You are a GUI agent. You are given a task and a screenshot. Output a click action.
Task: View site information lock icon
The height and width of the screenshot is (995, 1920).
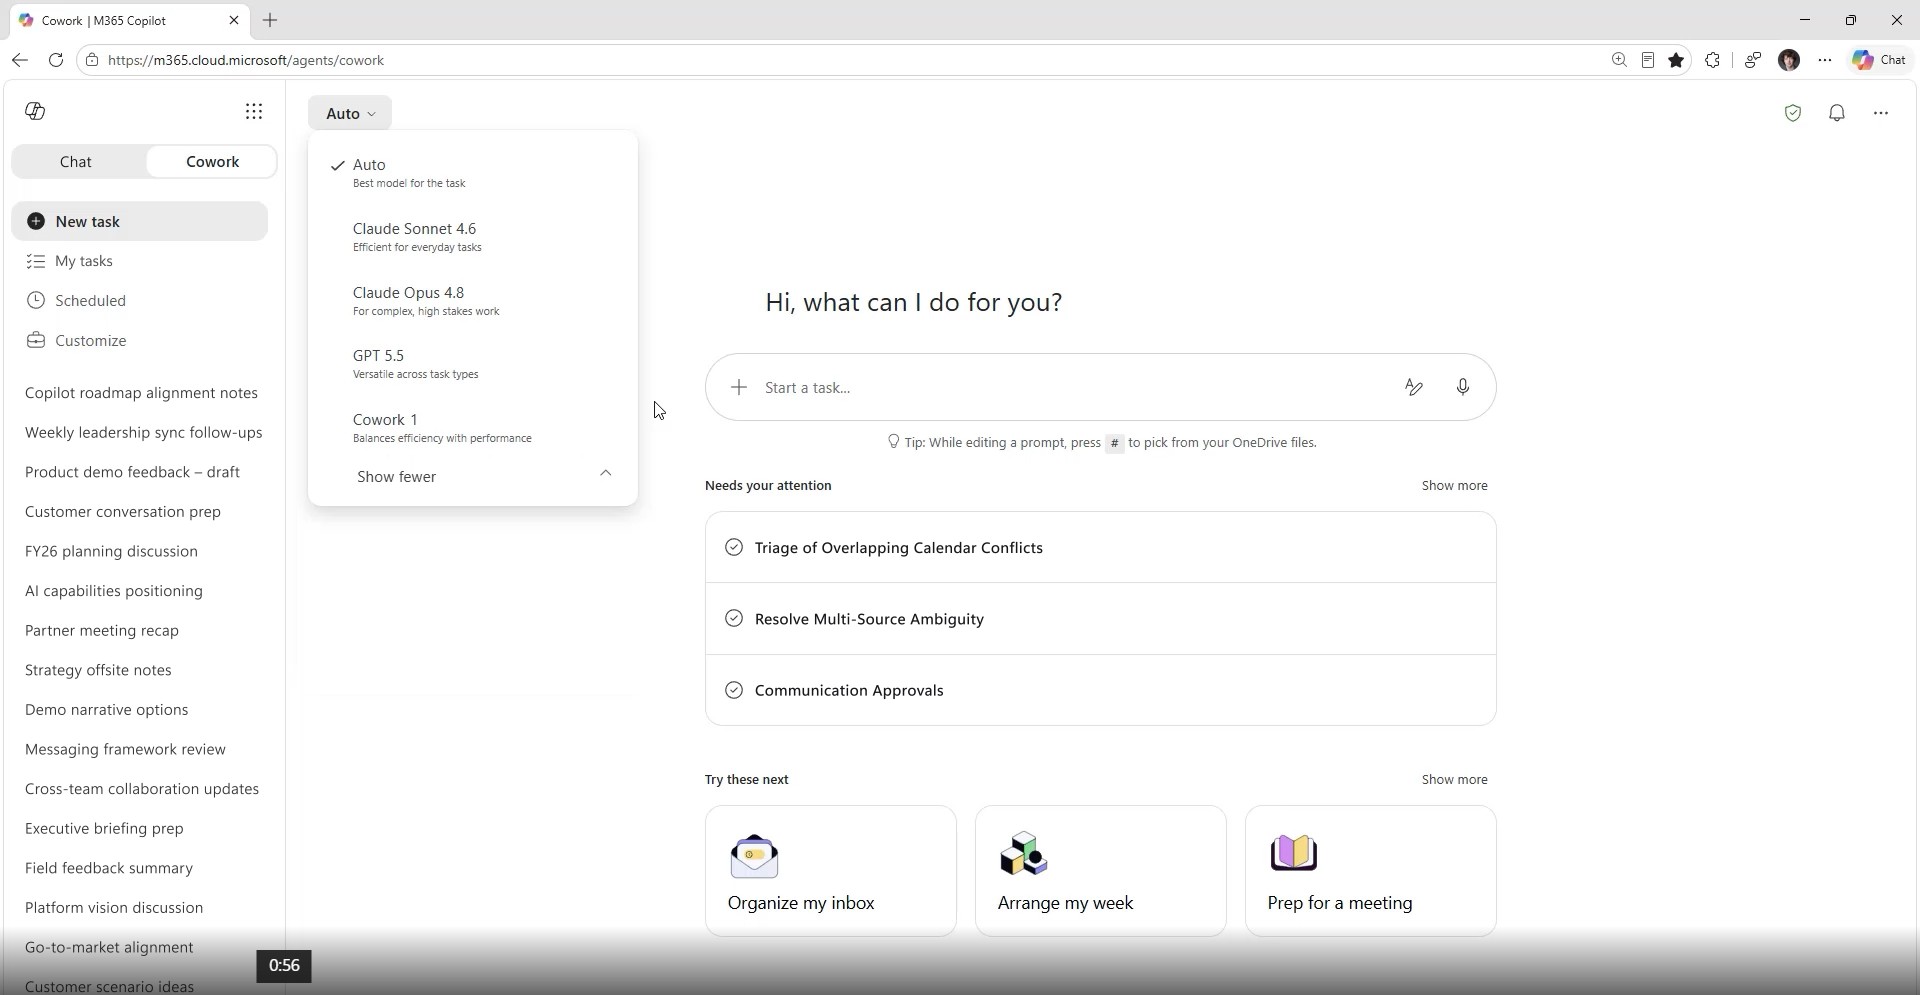(92, 60)
